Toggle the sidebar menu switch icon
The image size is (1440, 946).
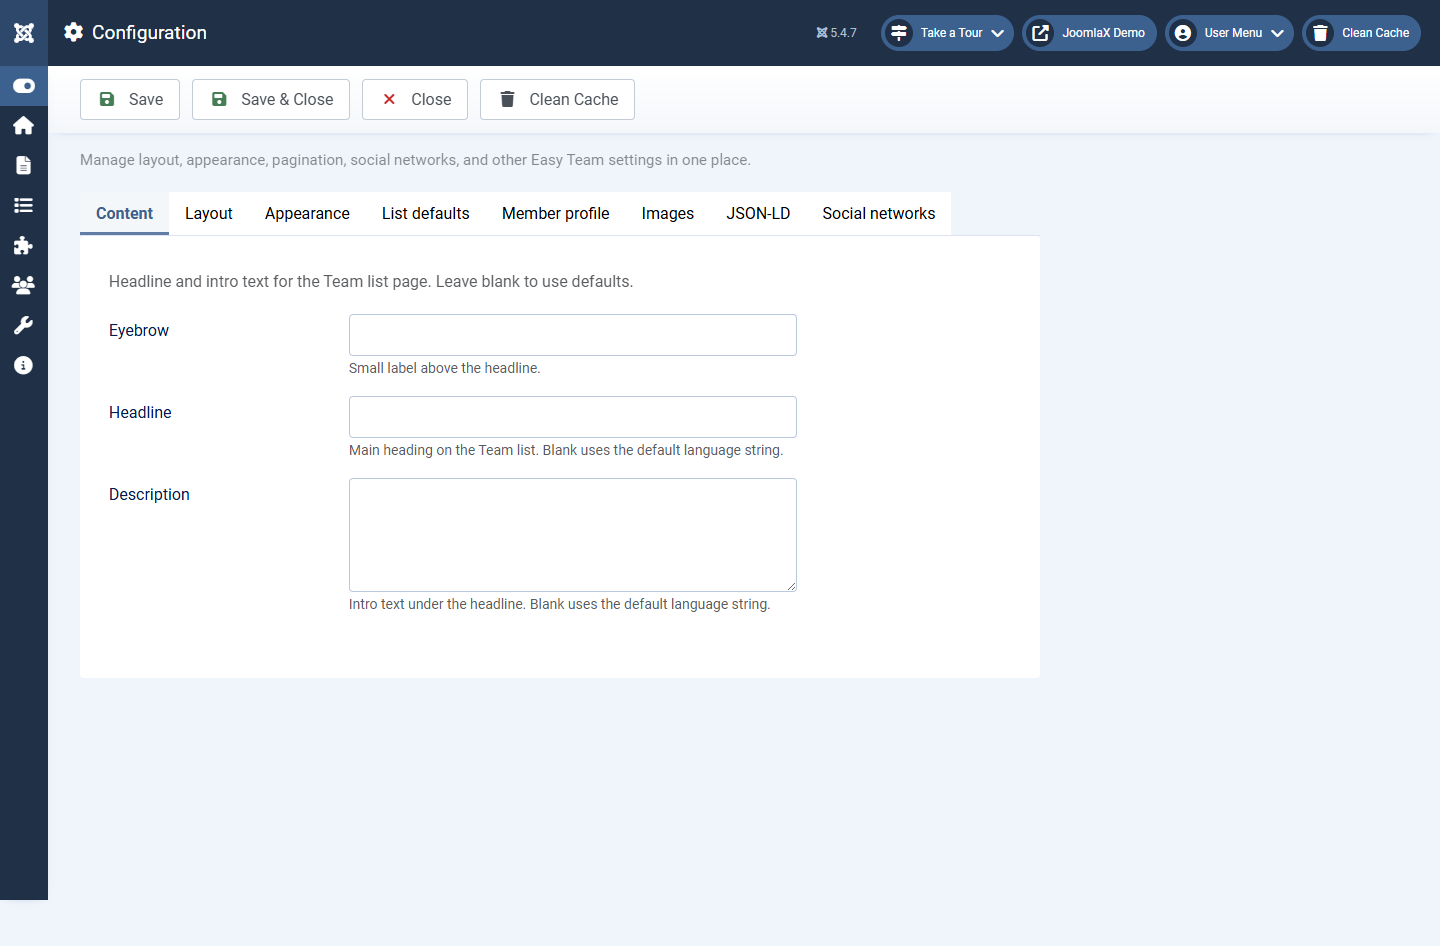click(x=24, y=86)
